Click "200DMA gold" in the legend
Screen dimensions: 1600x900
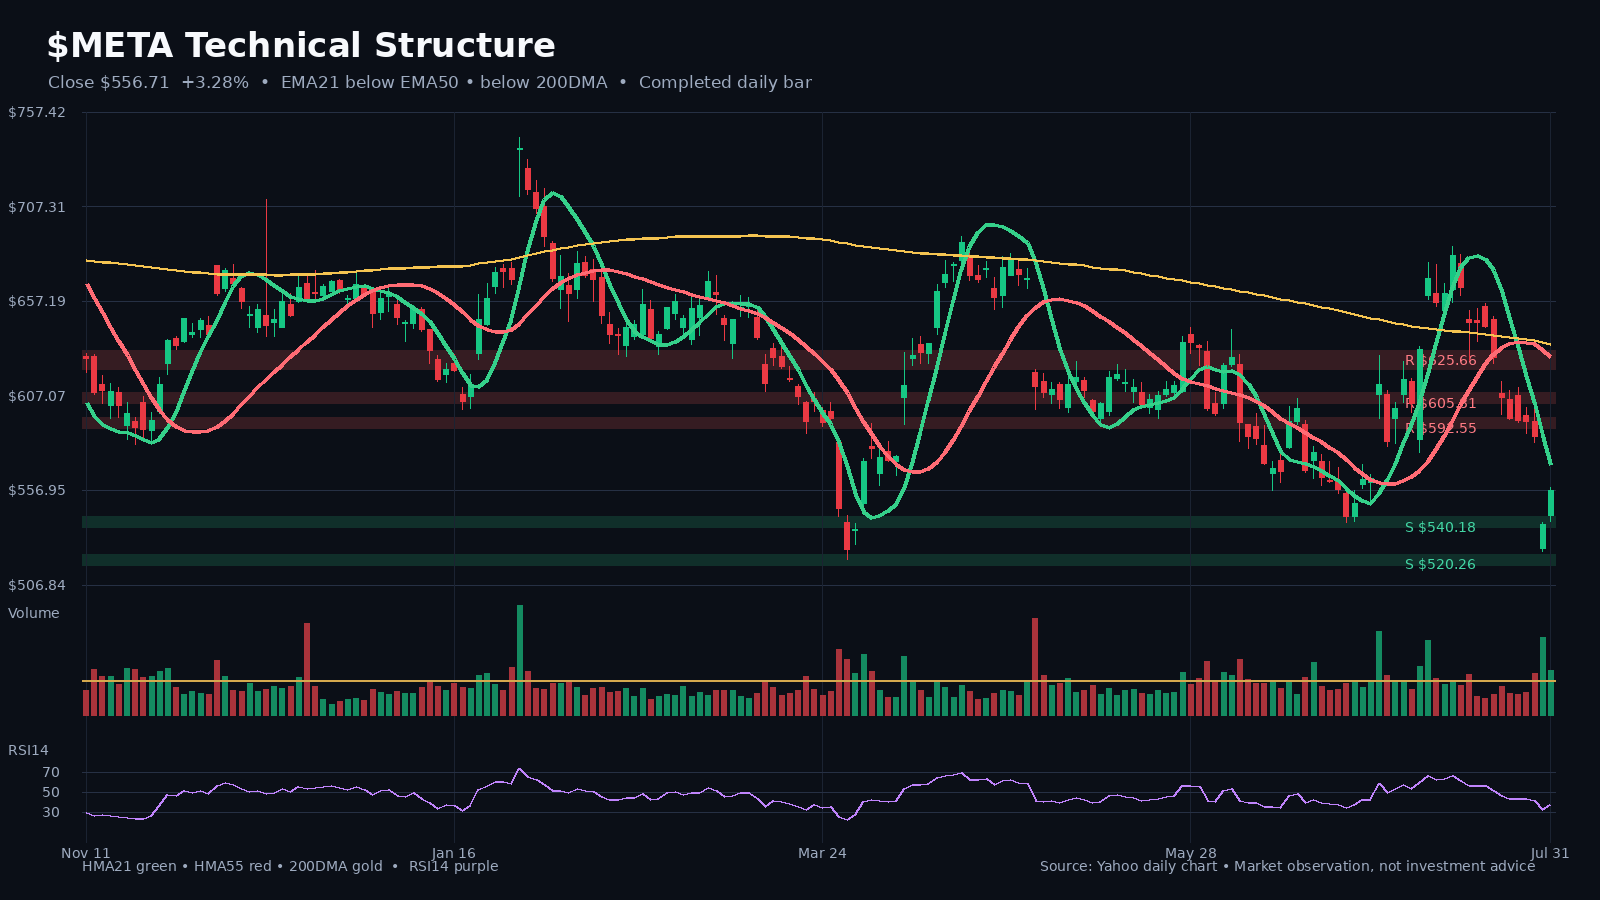[336, 866]
